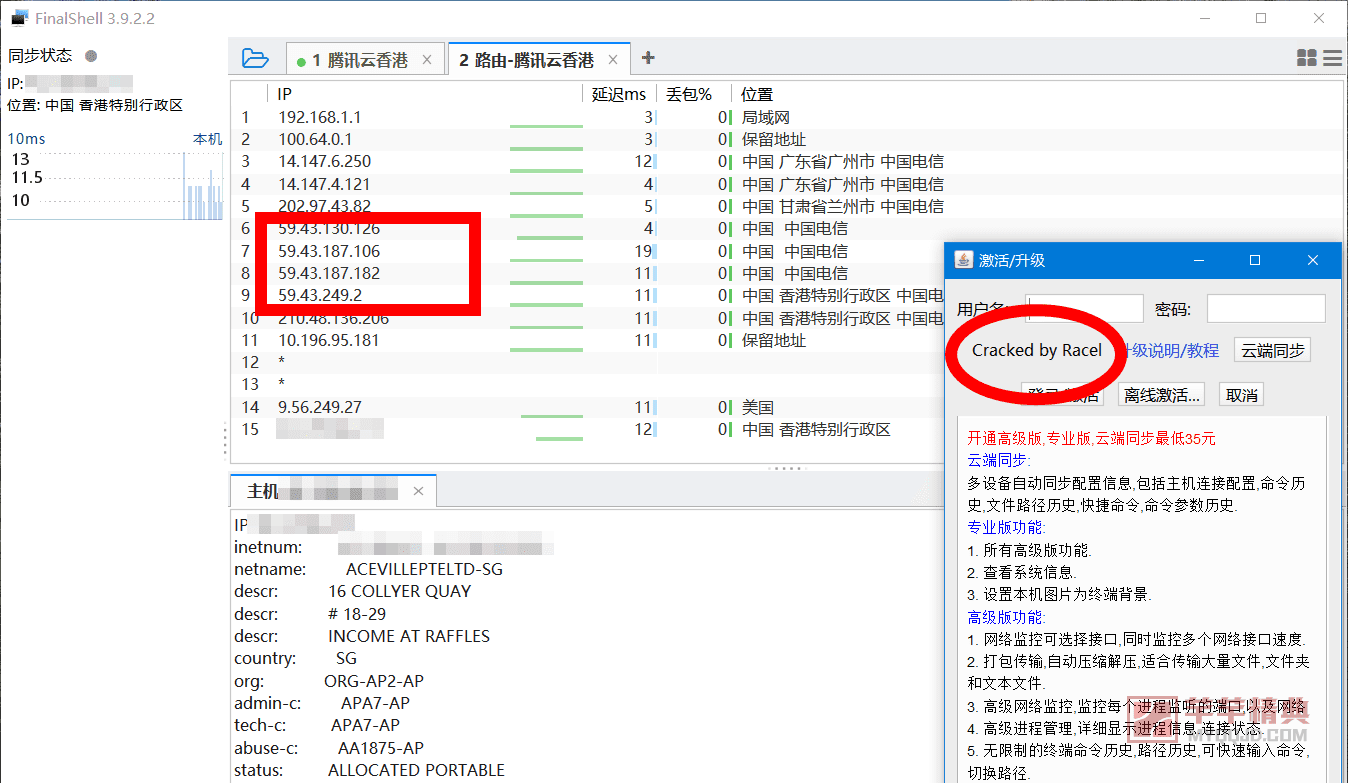This screenshot has height=783, width=1348.
Task: Select hop row 9.56.249.27
Action: coord(588,407)
